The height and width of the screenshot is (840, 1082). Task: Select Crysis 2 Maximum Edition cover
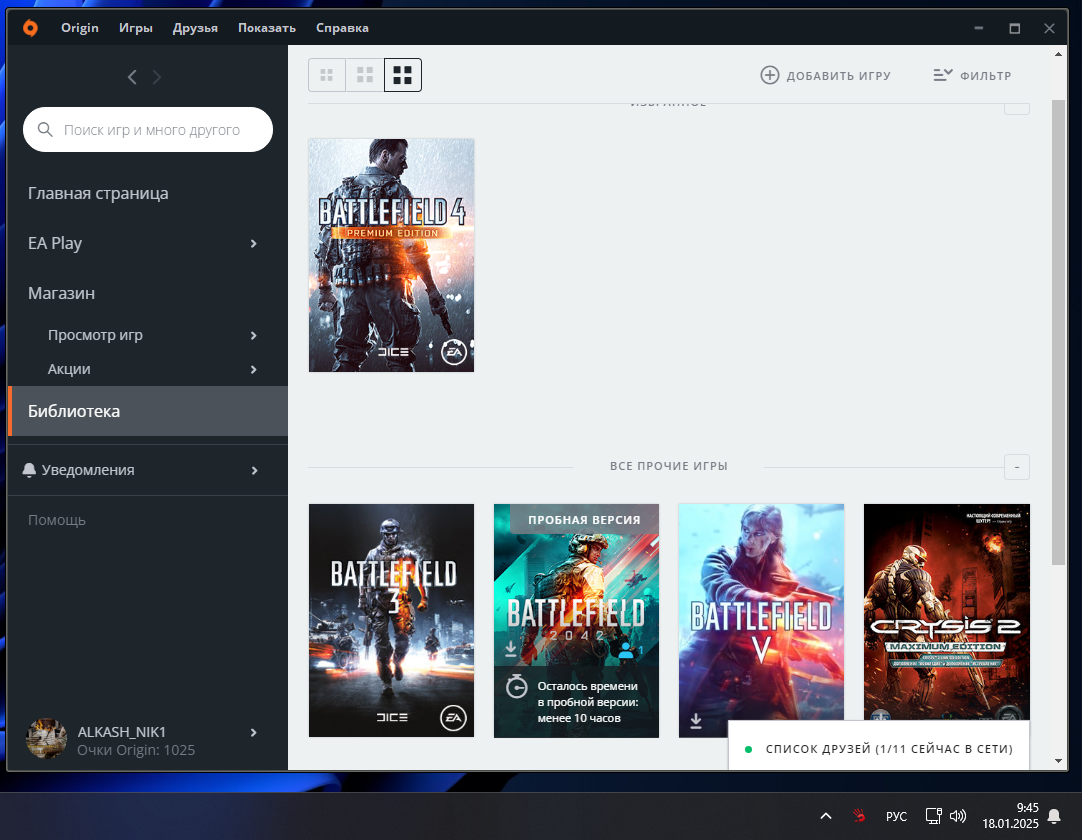tap(946, 611)
